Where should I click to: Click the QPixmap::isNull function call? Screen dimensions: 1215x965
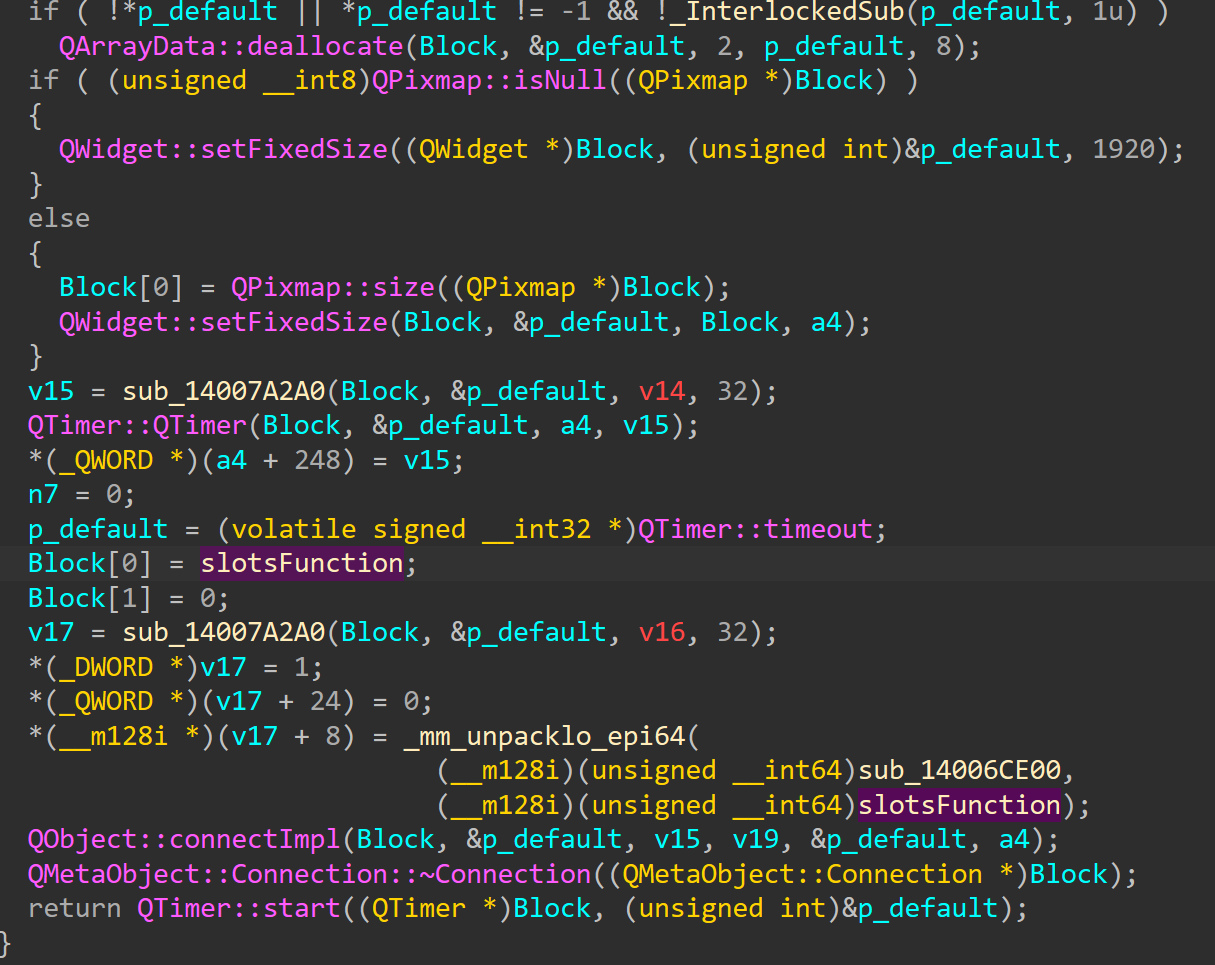click(489, 80)
